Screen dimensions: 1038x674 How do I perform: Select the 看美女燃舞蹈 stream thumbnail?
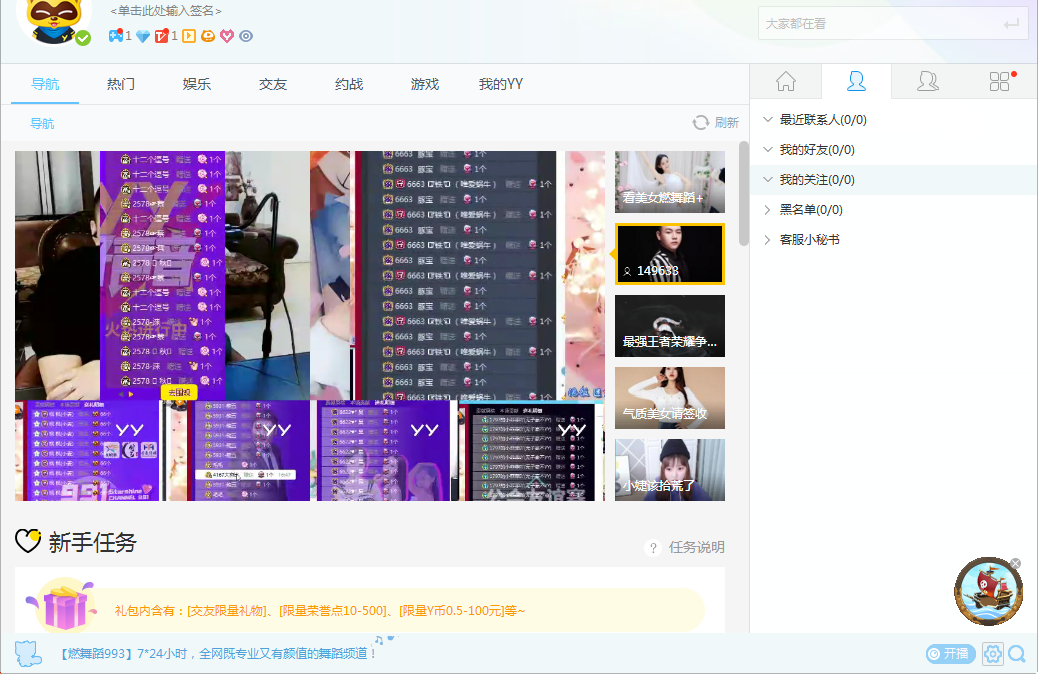[x=669, y=182]
